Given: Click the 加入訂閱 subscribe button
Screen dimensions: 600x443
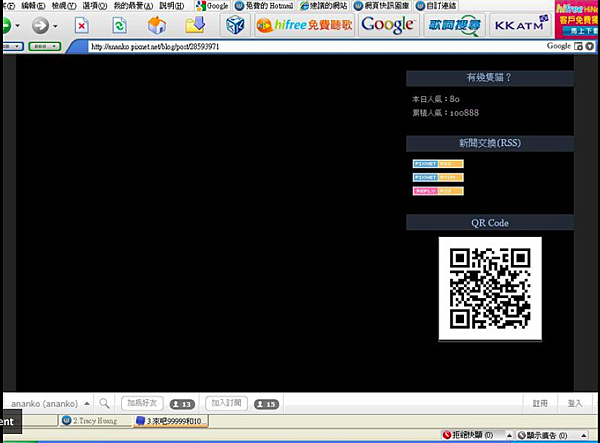Looking at the screenshot, I should 226,403.
